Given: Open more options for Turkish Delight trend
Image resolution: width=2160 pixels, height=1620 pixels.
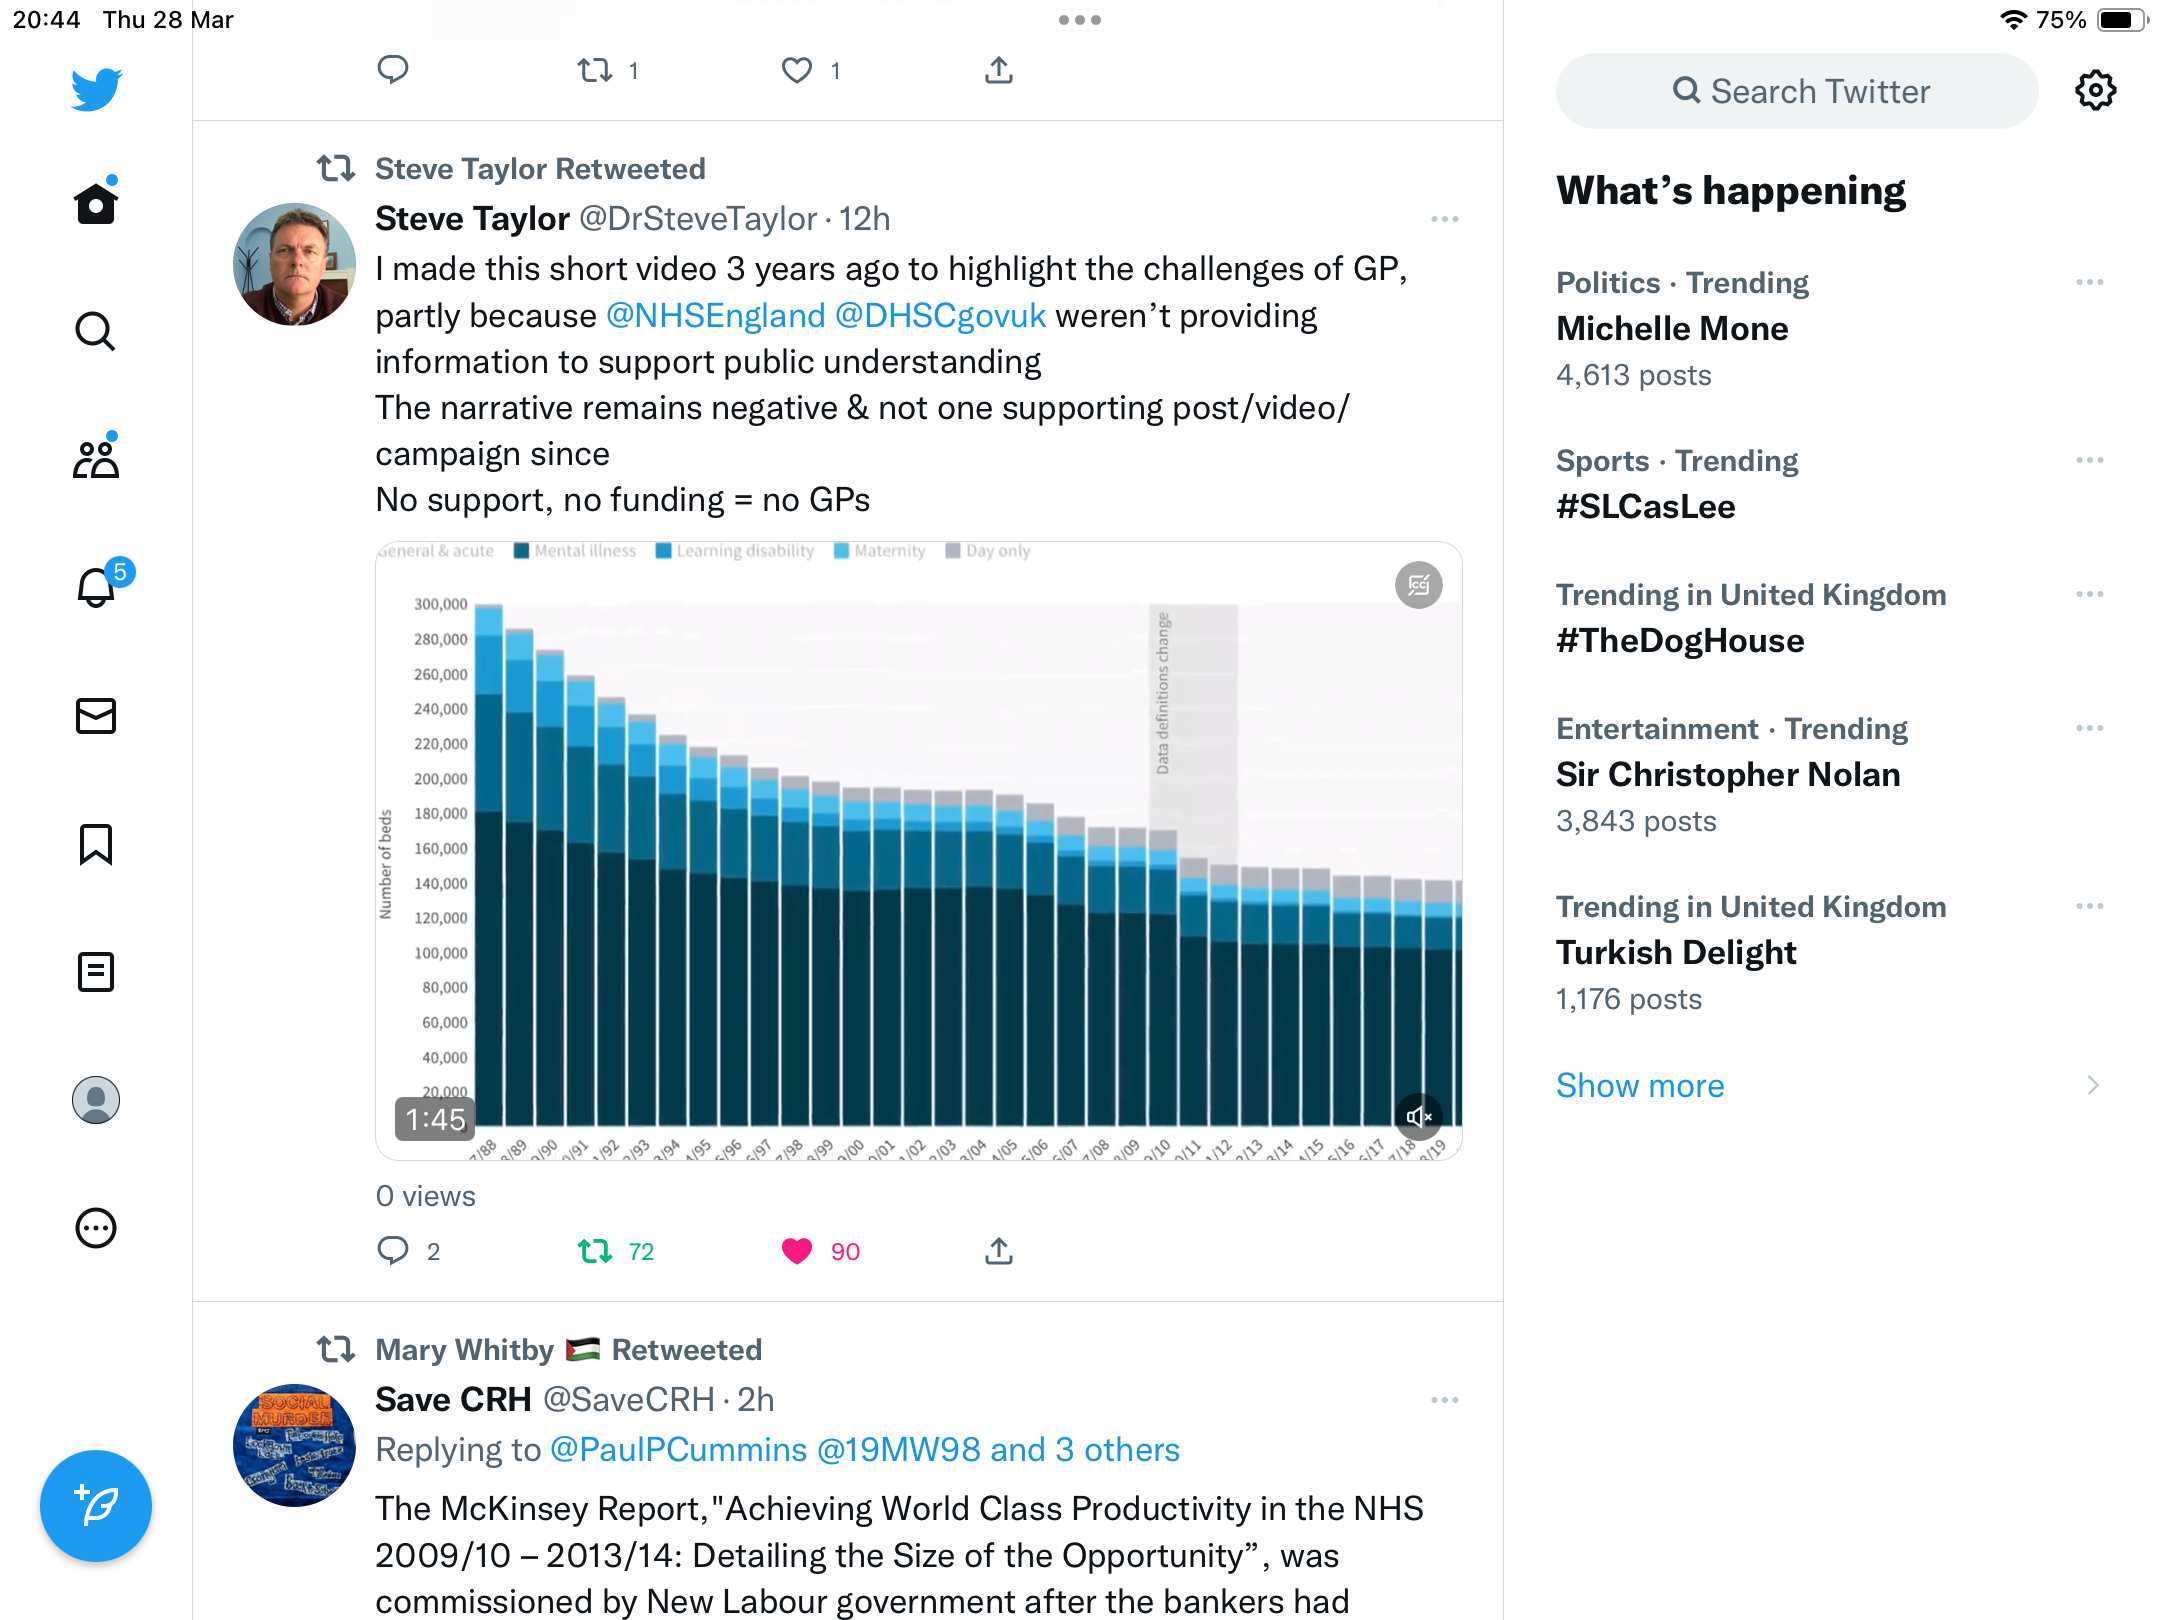Looking at the screenshot, I should [x=2090, y=907].
